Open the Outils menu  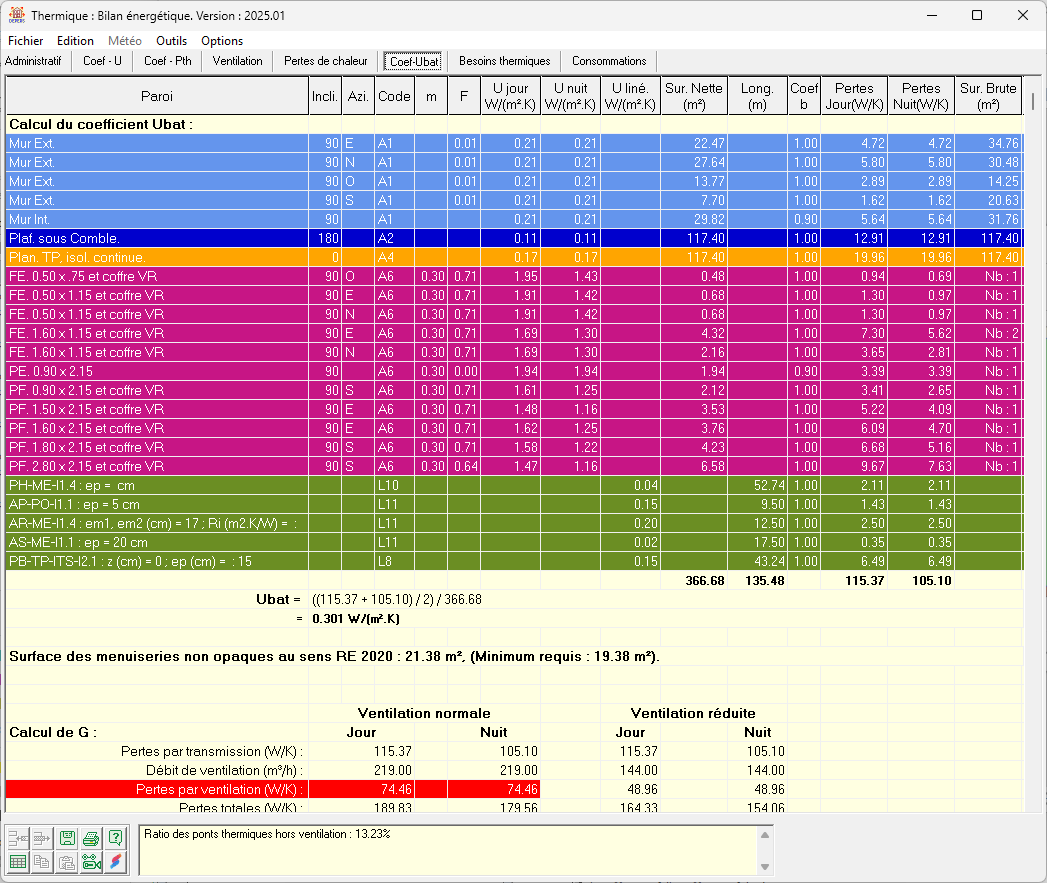(171, 41)
